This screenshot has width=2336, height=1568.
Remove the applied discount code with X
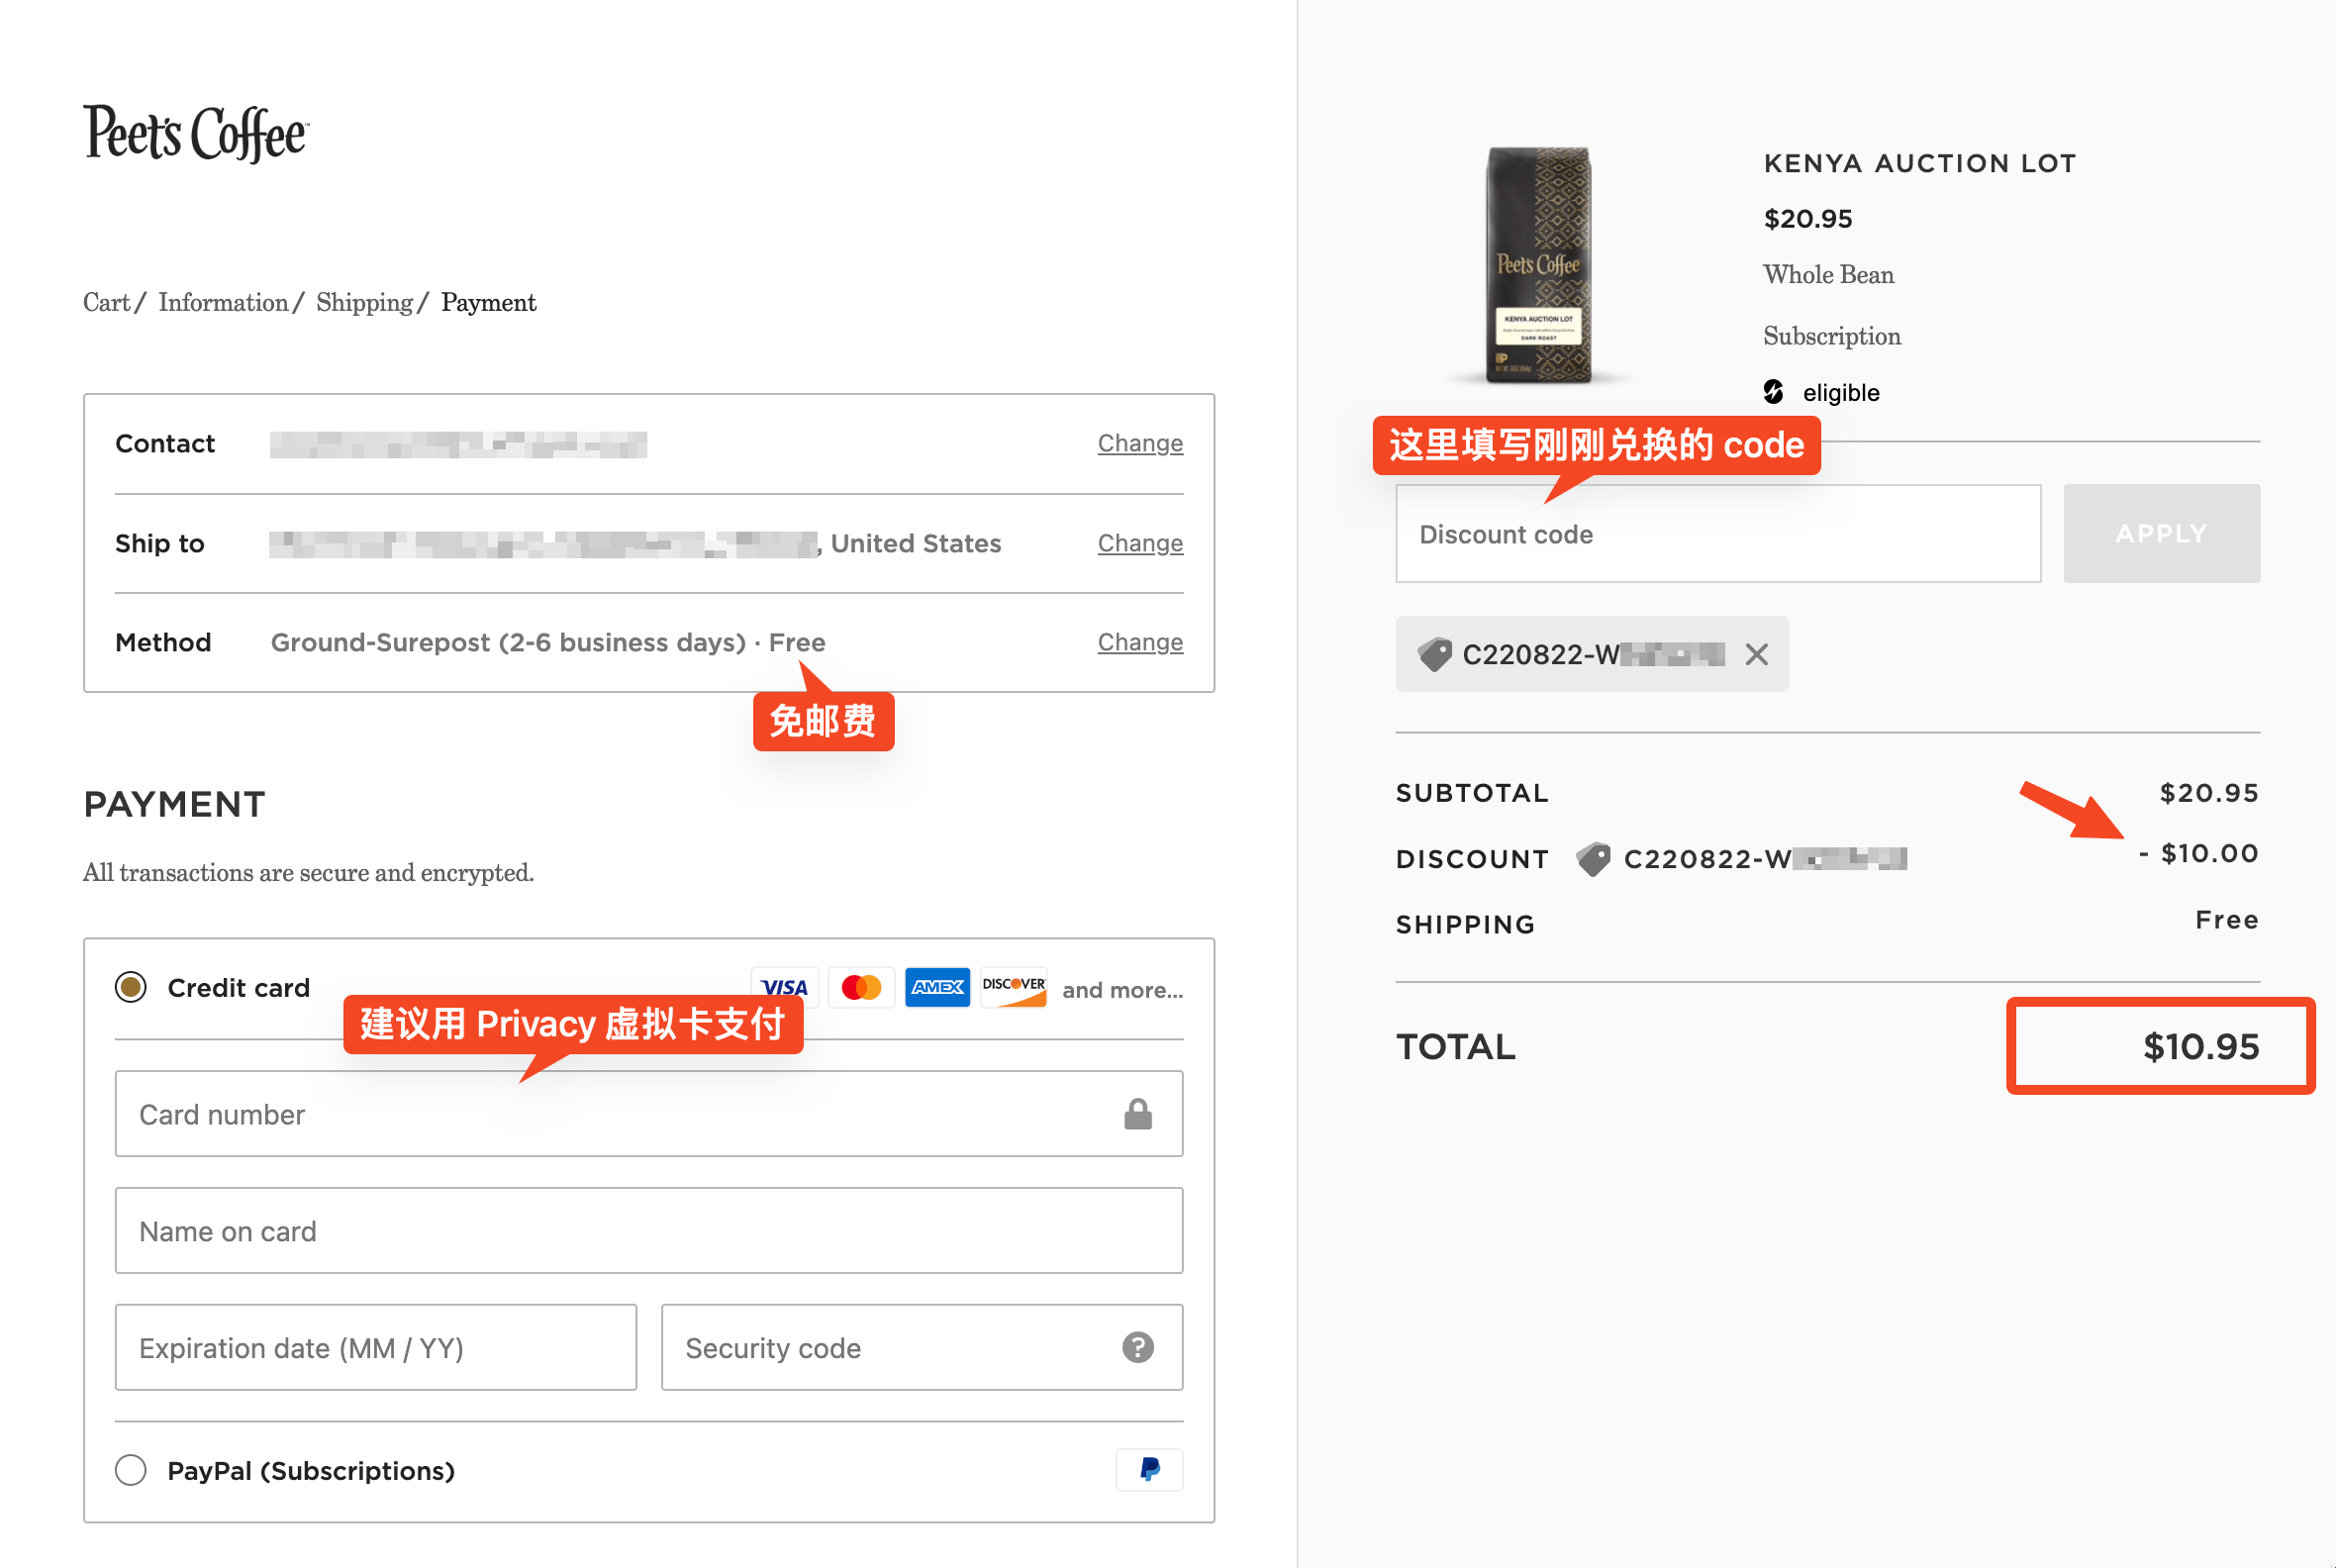(x=1756, y=654)
